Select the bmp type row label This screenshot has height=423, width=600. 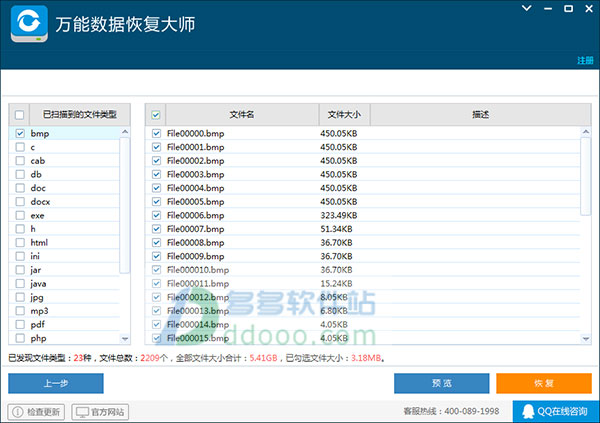tap(40, 134)
